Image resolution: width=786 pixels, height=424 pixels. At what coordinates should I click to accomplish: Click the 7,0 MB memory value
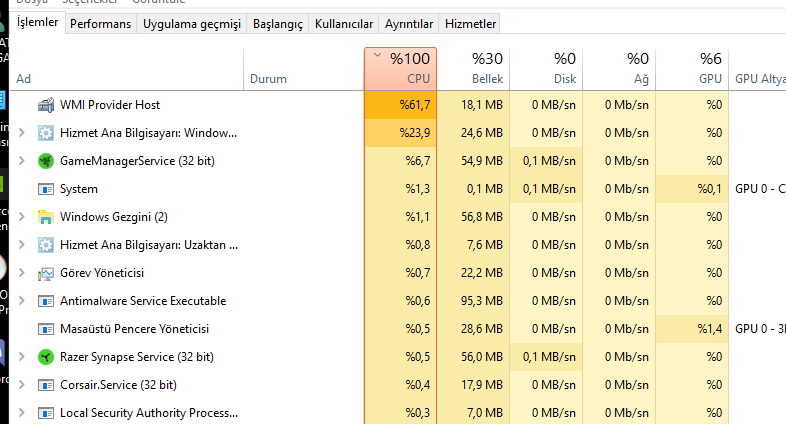485,413
